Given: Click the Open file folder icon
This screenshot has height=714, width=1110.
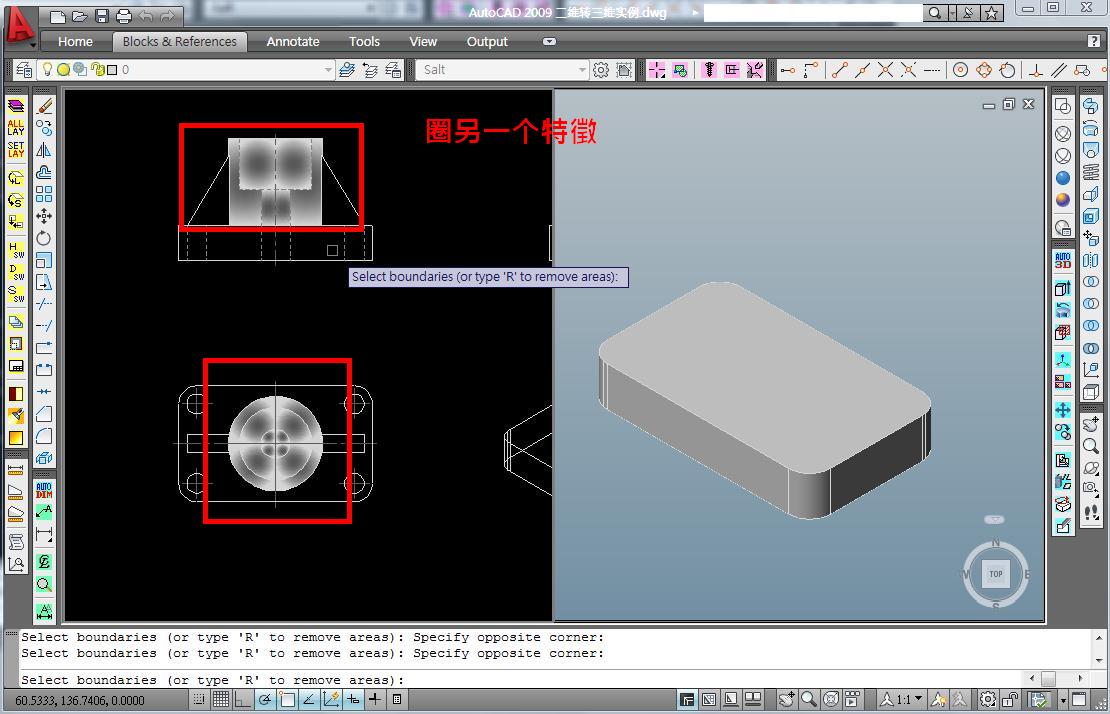Looking at the screenshot, I should (80, 16).
